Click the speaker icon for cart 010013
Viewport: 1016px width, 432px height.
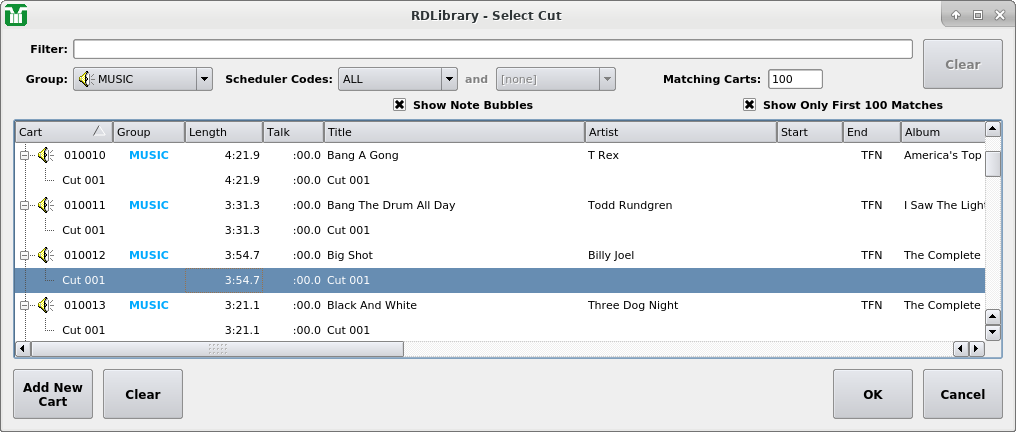(x=45, y=305)
